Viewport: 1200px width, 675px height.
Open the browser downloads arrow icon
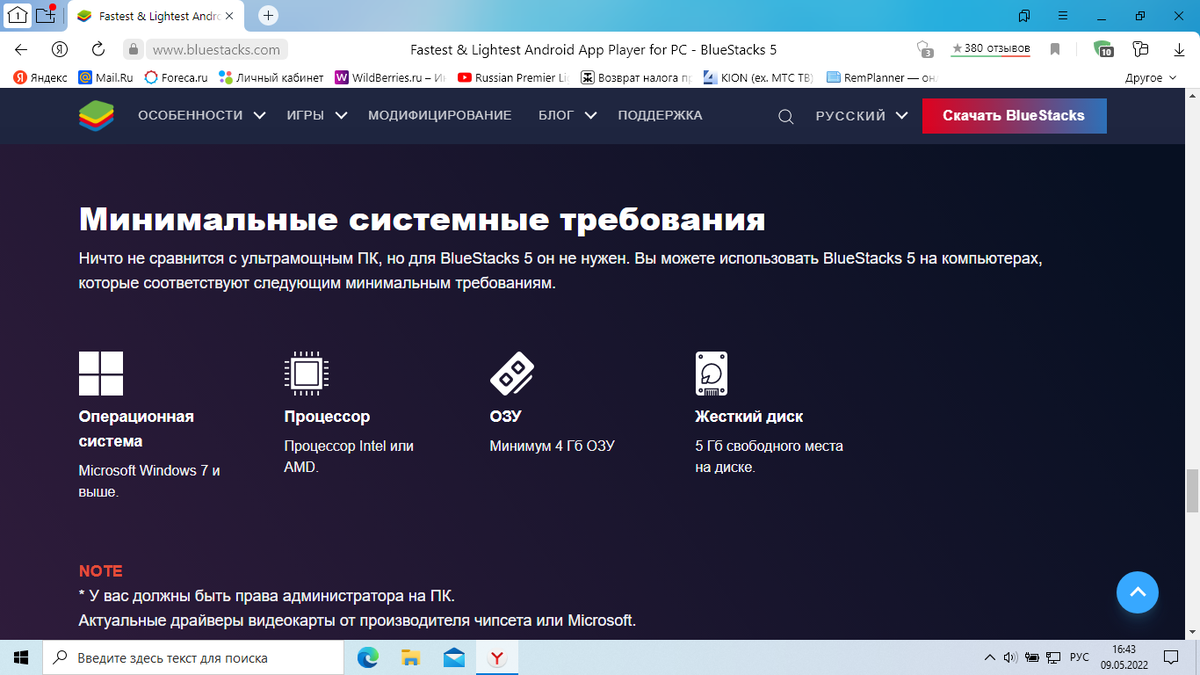coord(1177,49)
